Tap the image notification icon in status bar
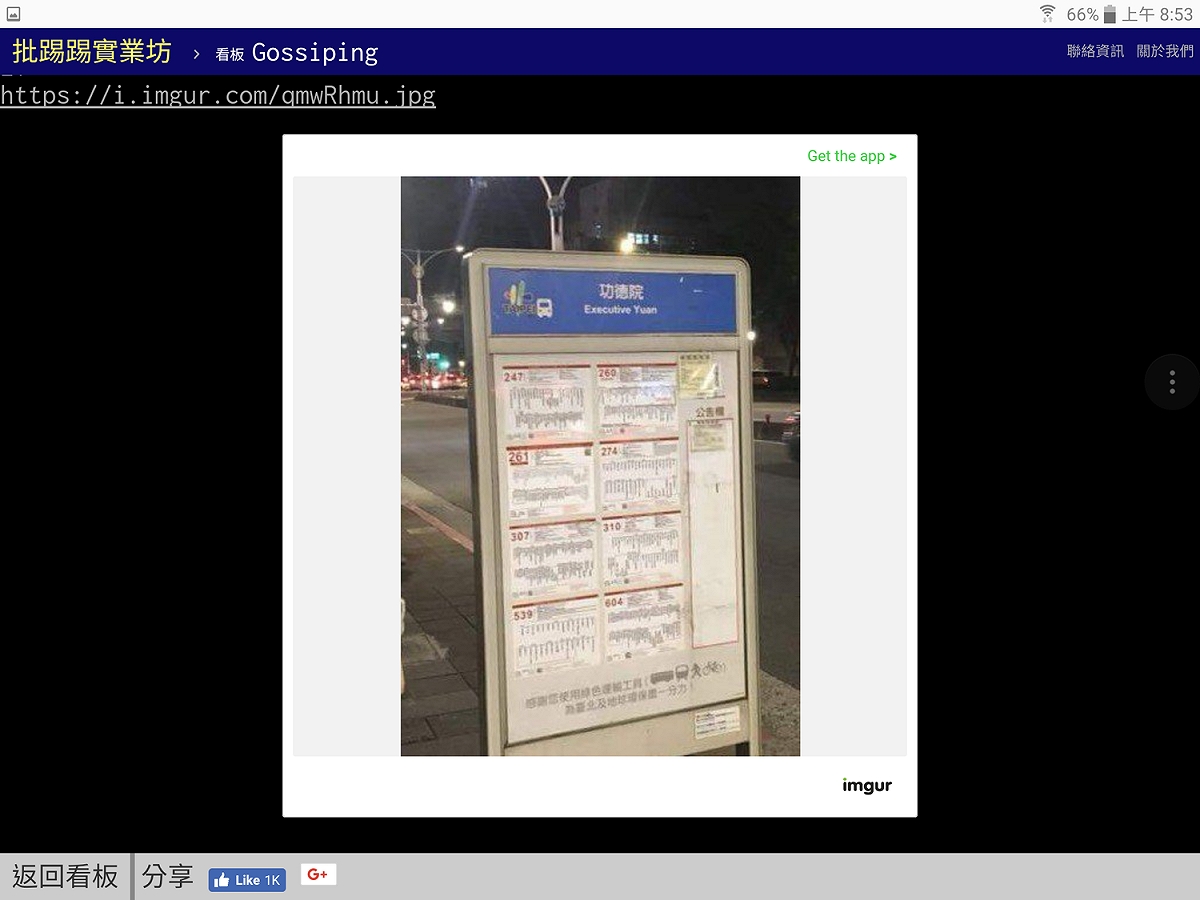The image size is (1200, 900). pyautogui.click(x=13, y=14)
